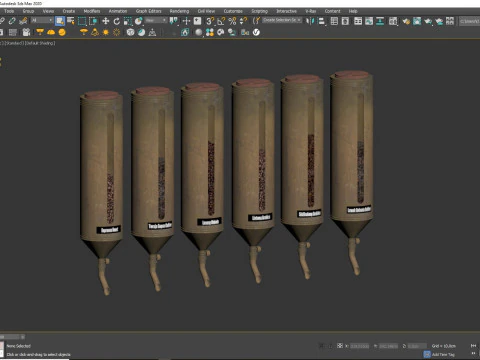Click the orange sphere light icon

tap(62, 32)
